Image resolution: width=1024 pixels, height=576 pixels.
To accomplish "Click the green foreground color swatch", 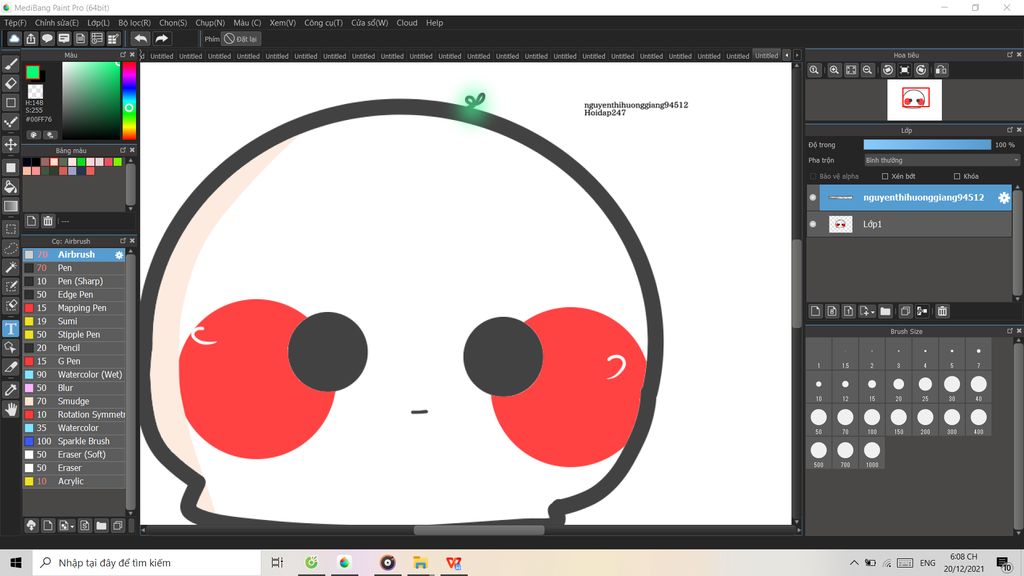I will pyautogui.click(x=33, y=72).
